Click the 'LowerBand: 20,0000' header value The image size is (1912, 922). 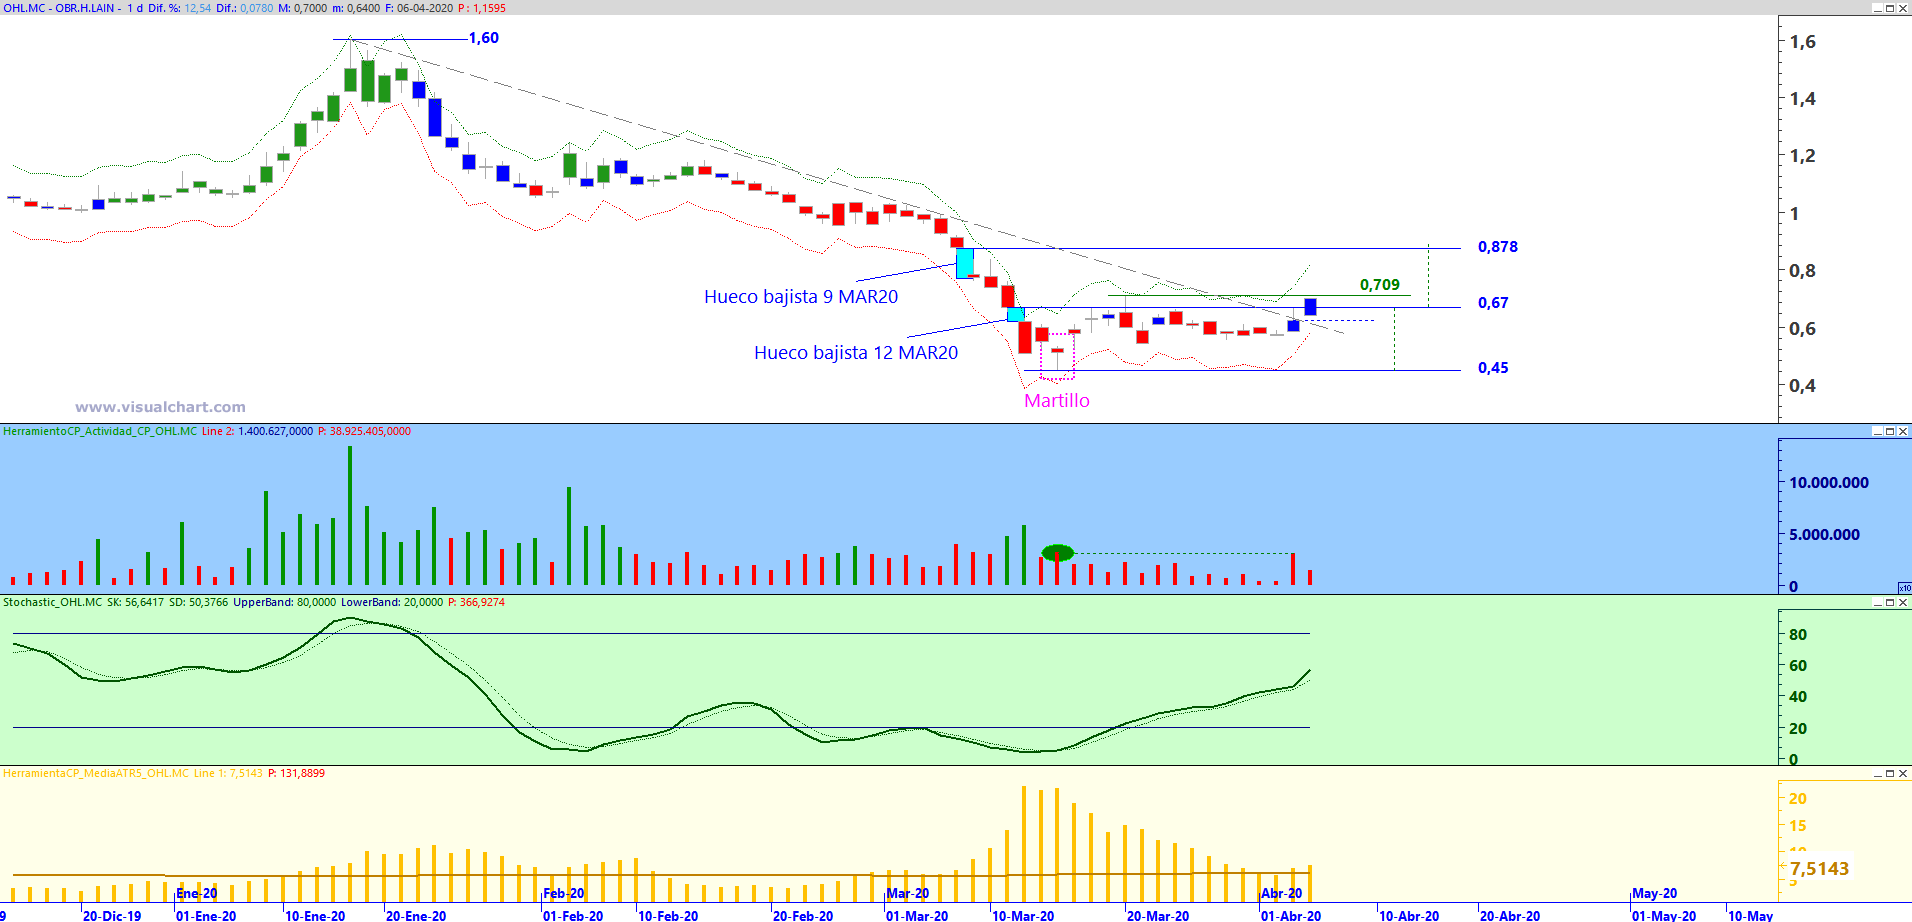(392, 602)
